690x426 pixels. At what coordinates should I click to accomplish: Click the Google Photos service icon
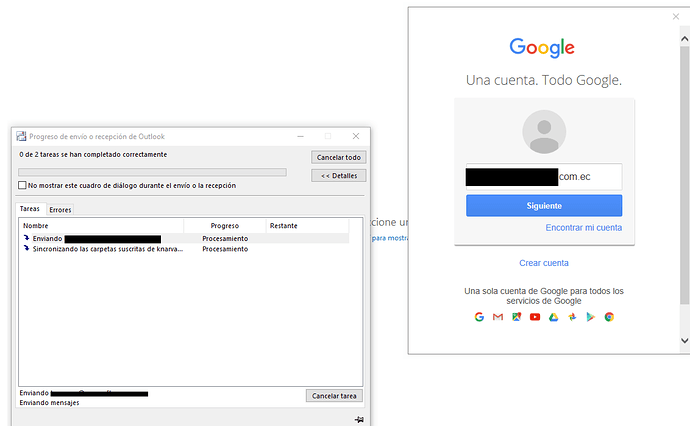click(x=572, y=317)
